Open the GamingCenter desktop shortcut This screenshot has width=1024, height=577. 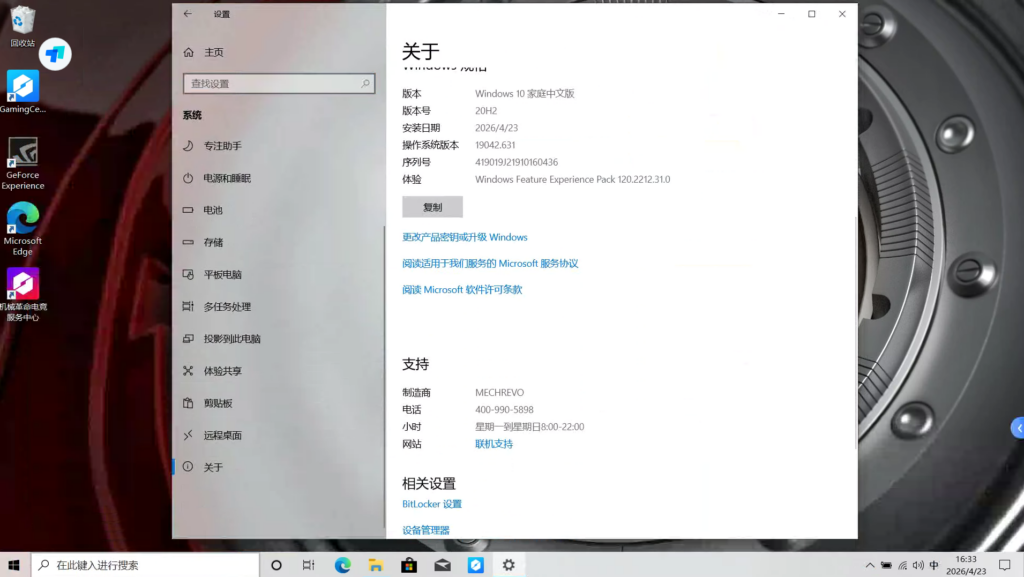pos(22,92)
